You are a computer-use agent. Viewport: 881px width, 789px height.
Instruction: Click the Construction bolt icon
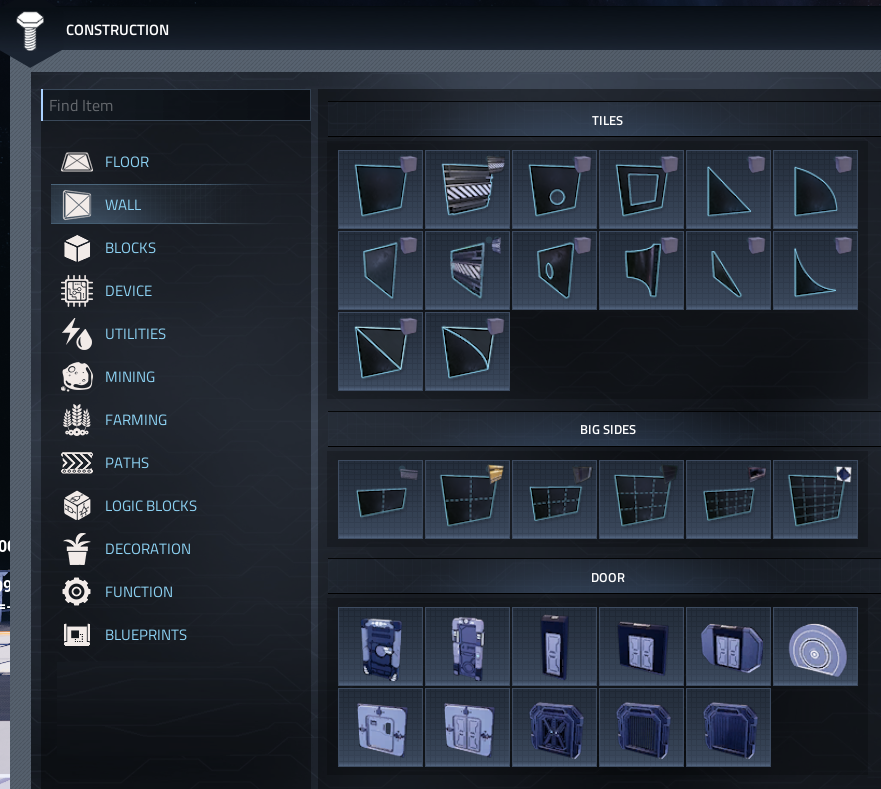(30, 30)
